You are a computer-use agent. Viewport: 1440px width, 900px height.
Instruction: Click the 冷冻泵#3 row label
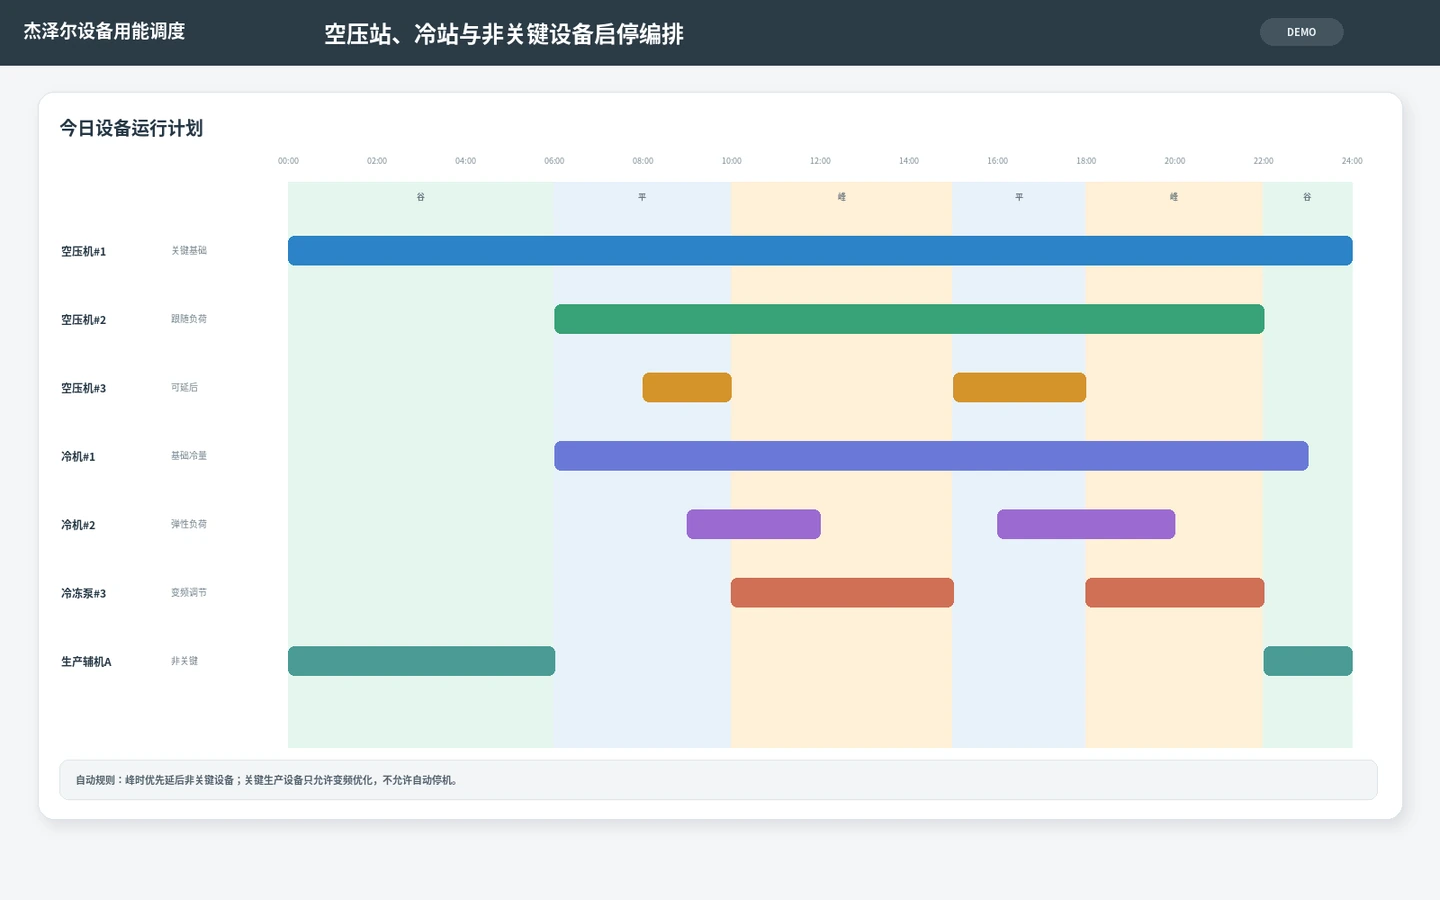[x=83, y=594]
